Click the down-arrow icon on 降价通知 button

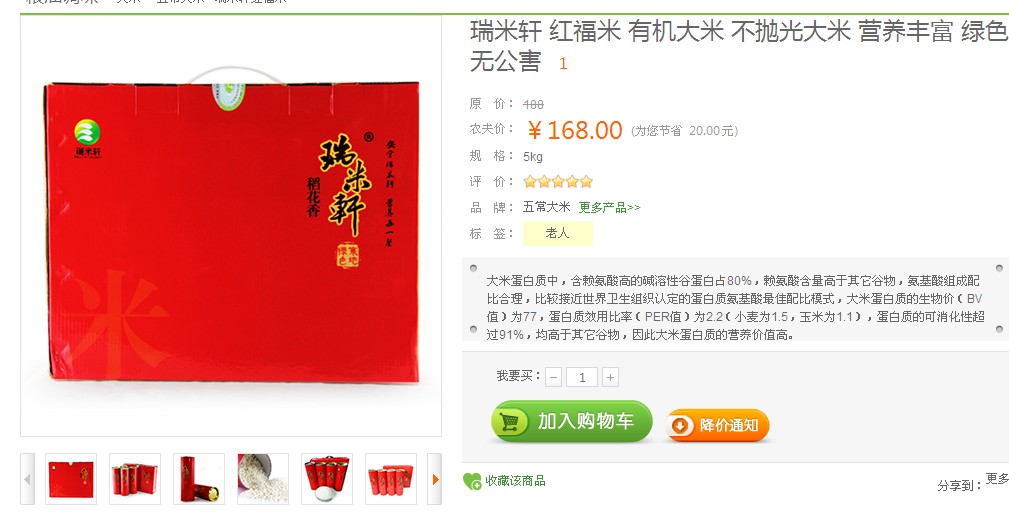(681, 425)
